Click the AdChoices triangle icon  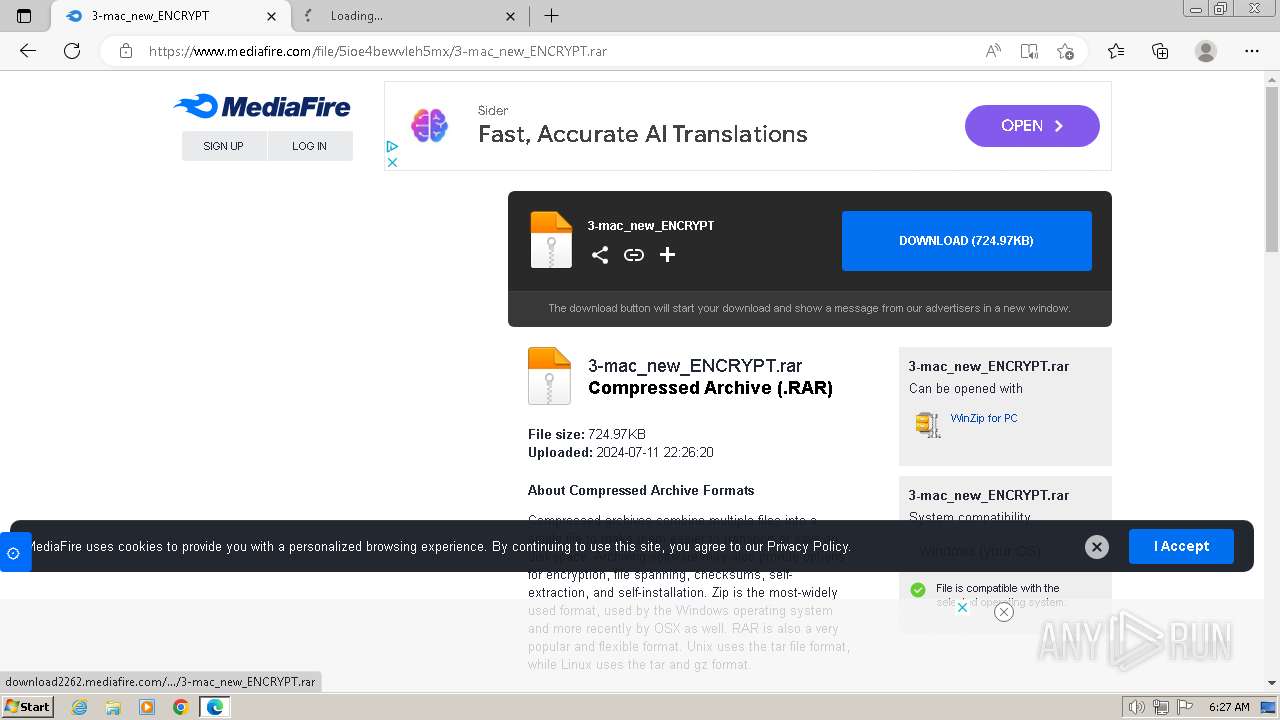point(392,147)
